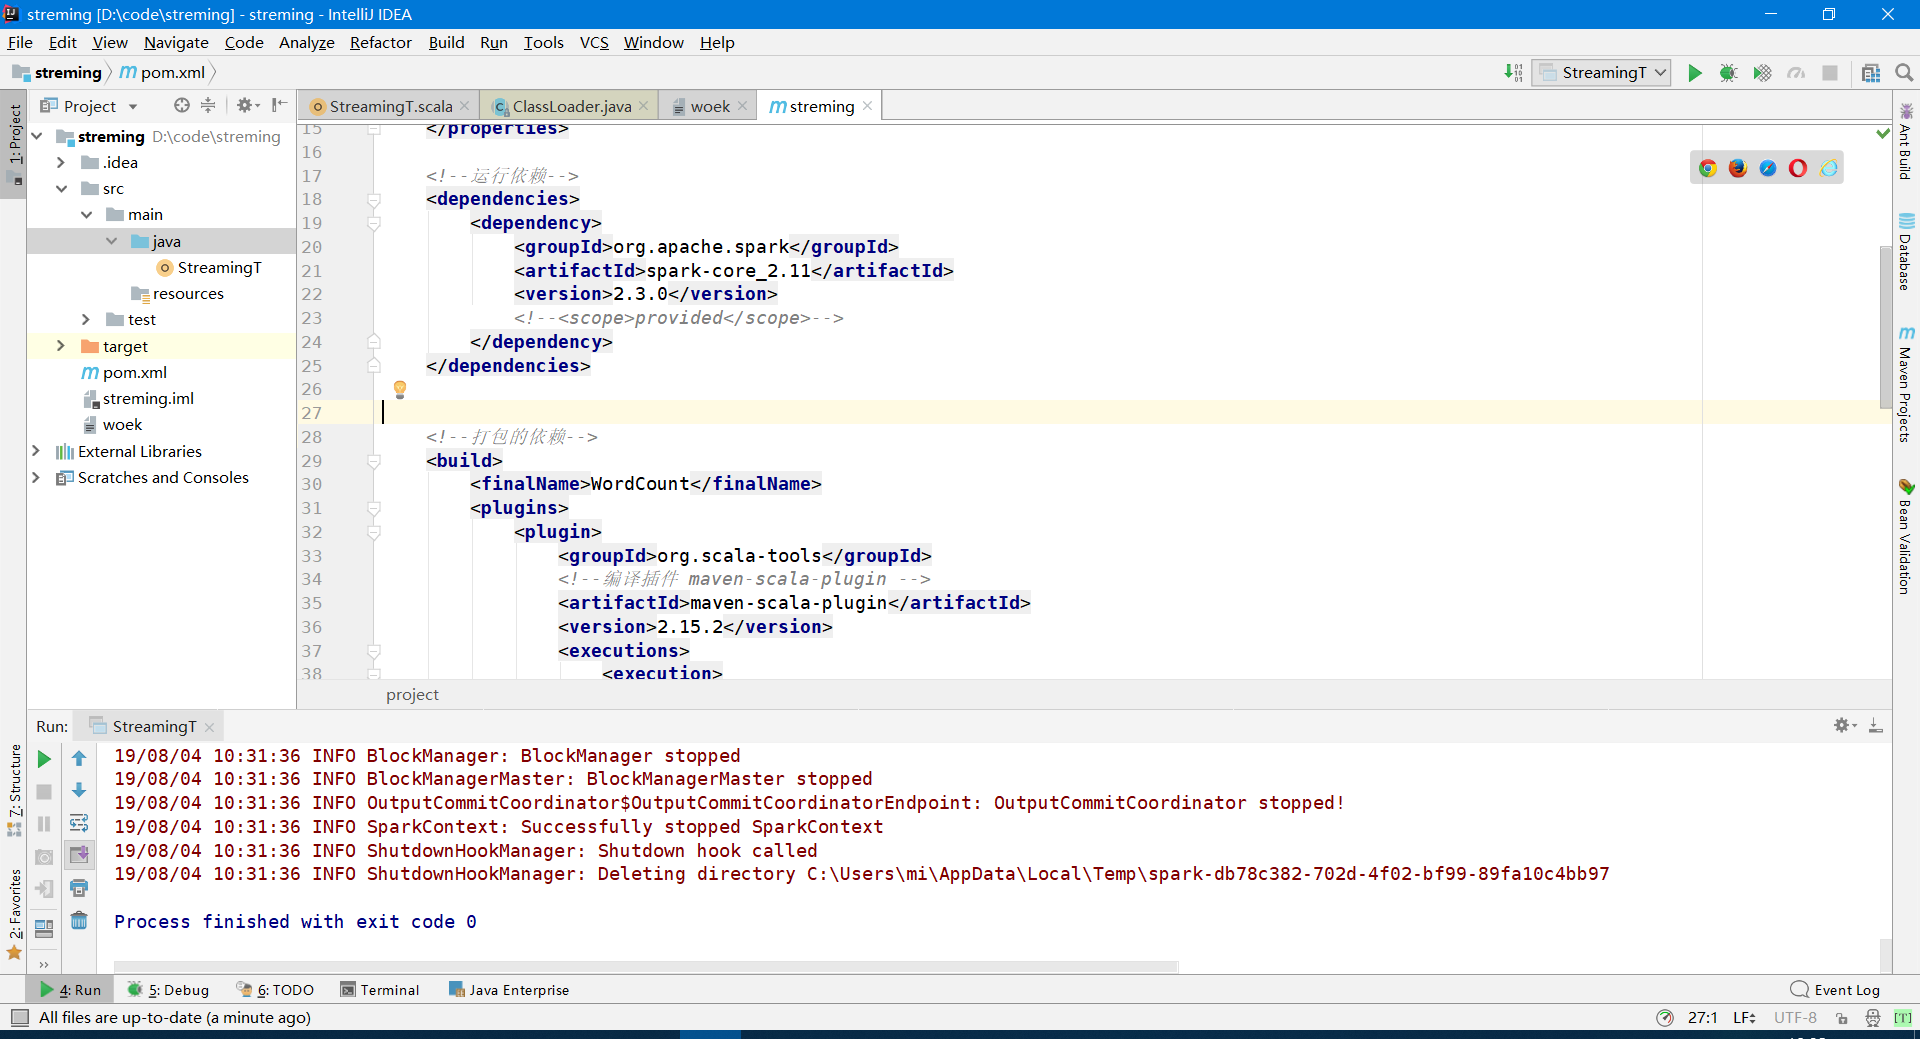Open the 5: Debug tool window
1920x1039 pixels.
(x=169, y=990)
